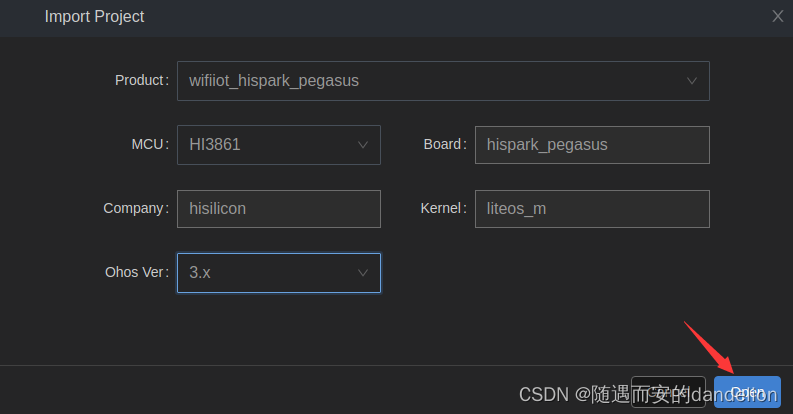Click the Product dropdown chevron arrow
The image size is (793, 414).
point(691,81)
